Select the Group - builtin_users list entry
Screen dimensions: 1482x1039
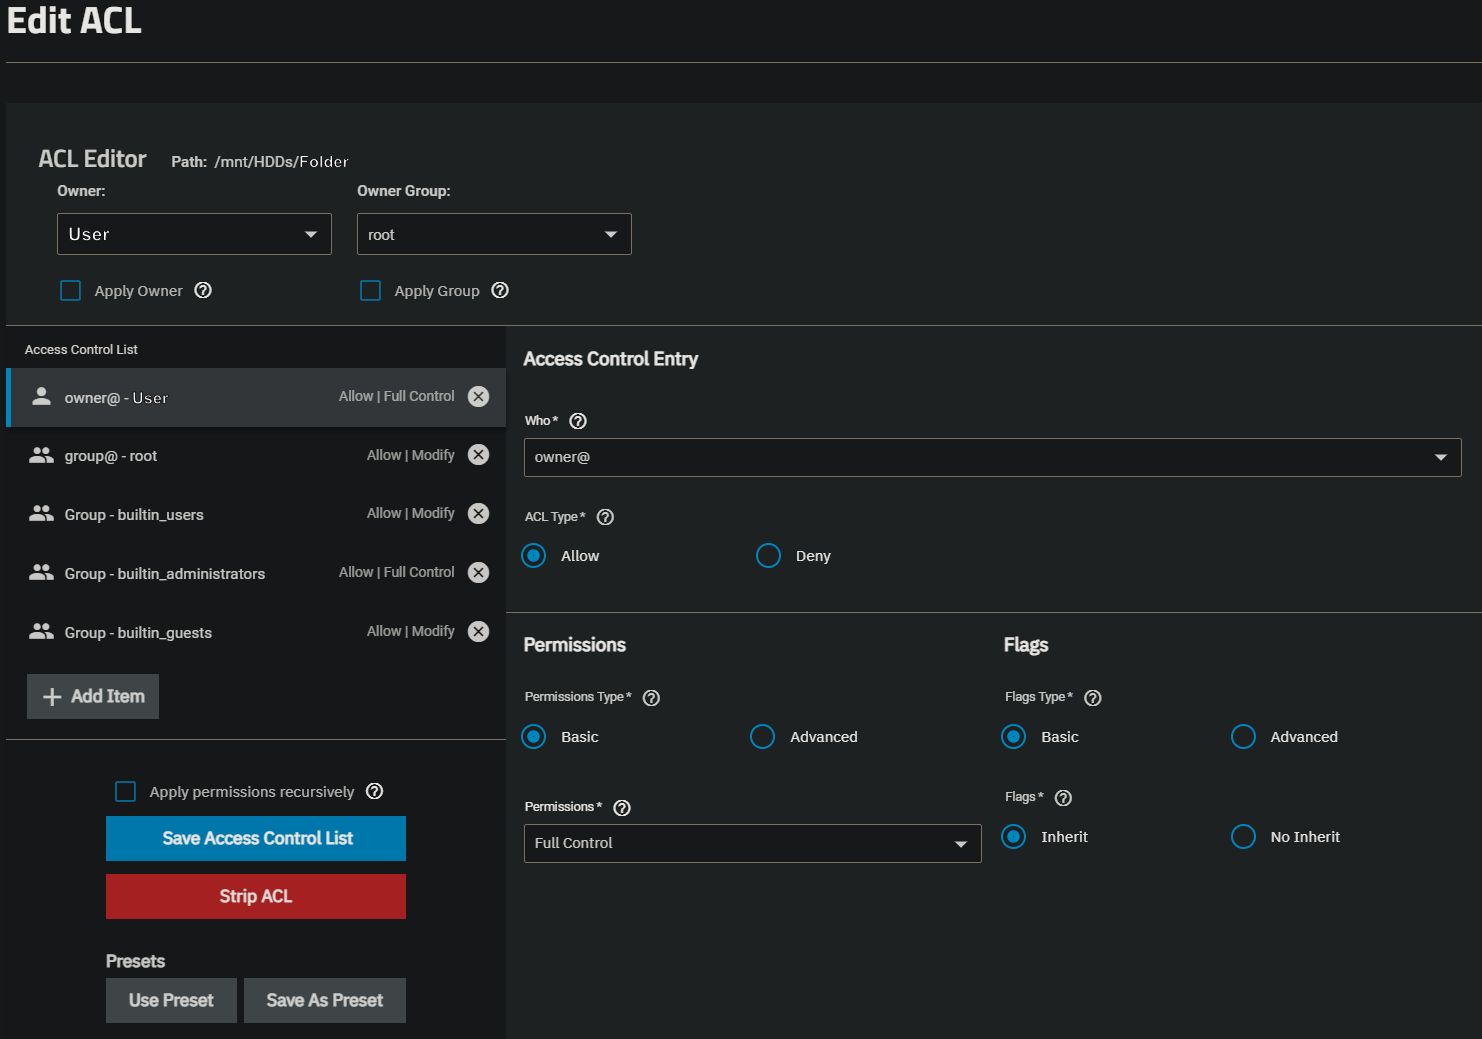pyautogui.click(x=256, y=514)
